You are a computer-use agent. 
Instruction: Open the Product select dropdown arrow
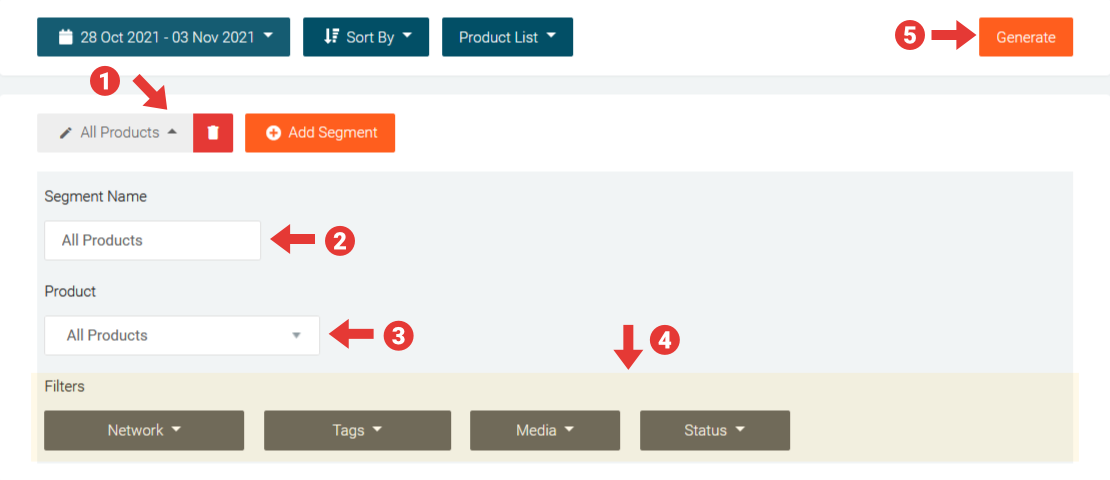click(296, 336)
